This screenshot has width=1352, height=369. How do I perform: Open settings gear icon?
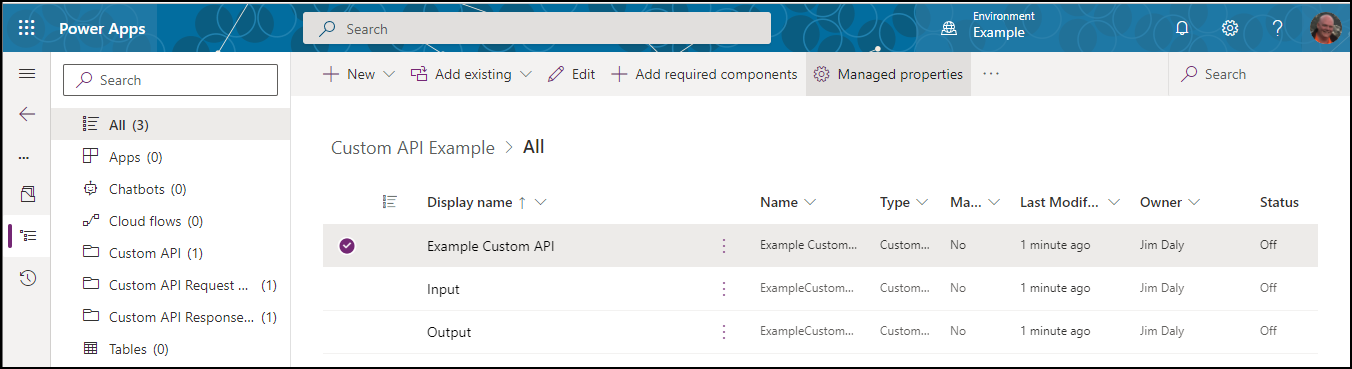tap(1230, 28)
